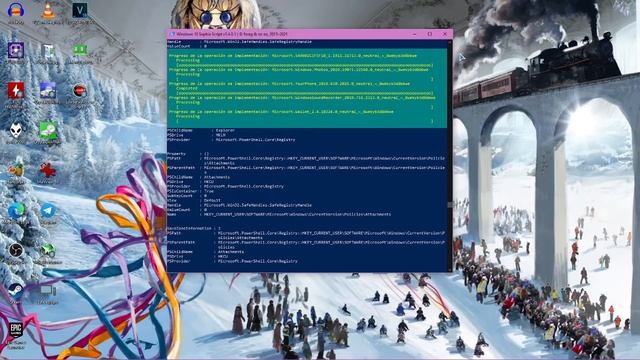Launch the Epic Games Launcher icon
The image size is (640, 360).
pos(16,330)
